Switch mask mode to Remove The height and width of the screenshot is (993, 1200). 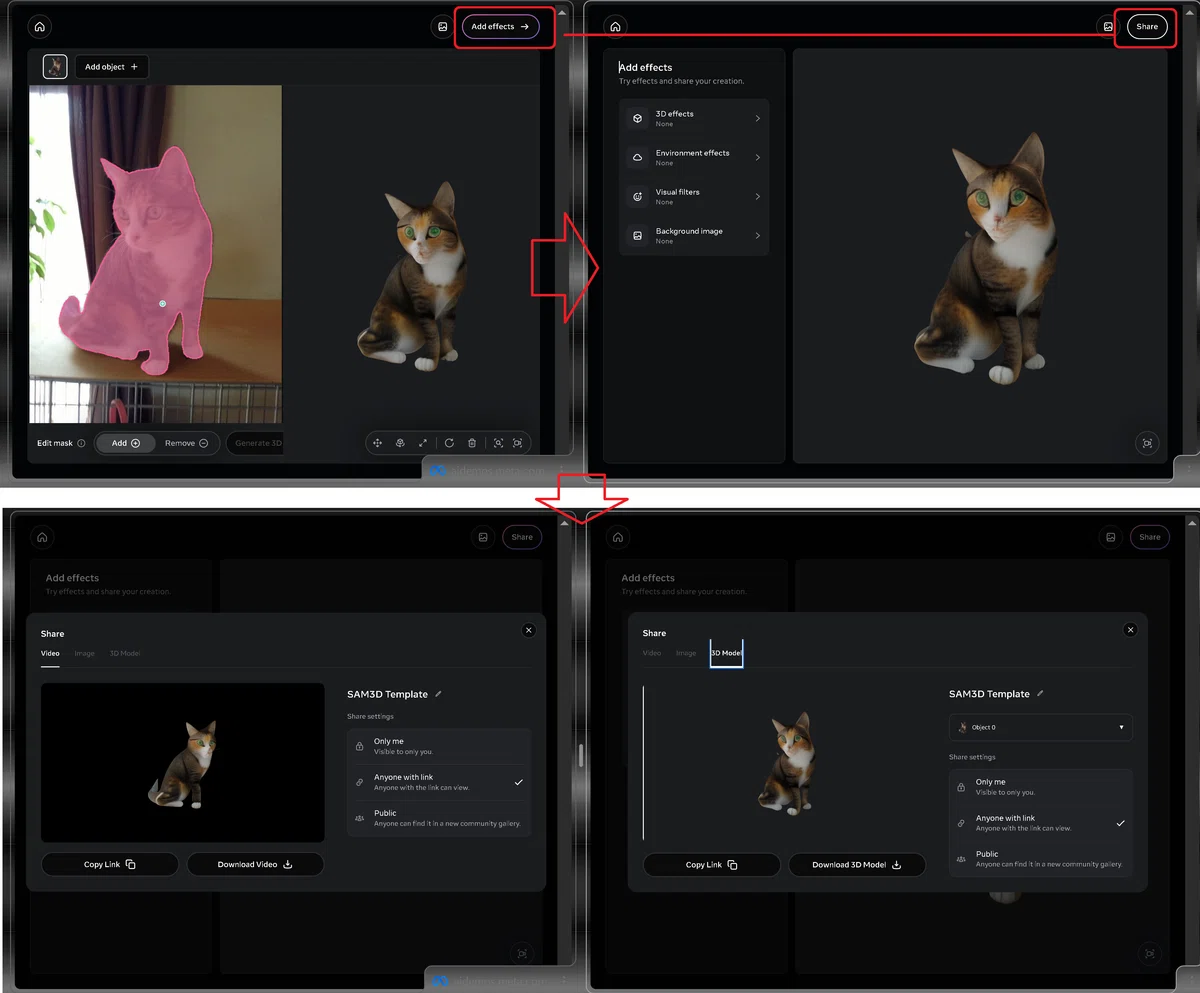(x=186, y=443)
